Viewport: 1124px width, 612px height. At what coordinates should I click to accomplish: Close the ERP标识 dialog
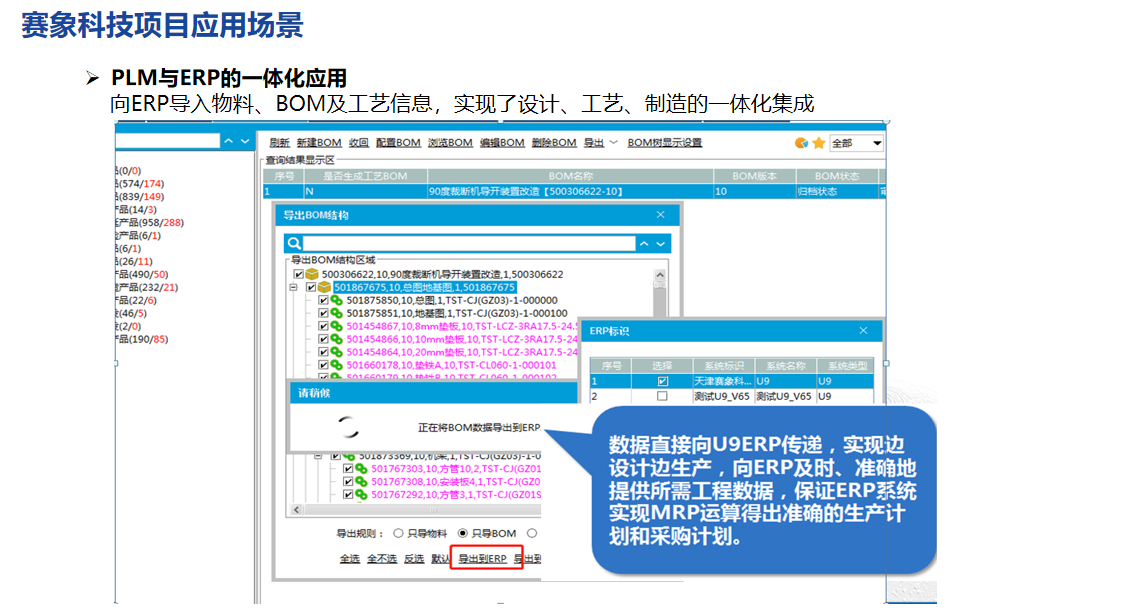[864, 331]
